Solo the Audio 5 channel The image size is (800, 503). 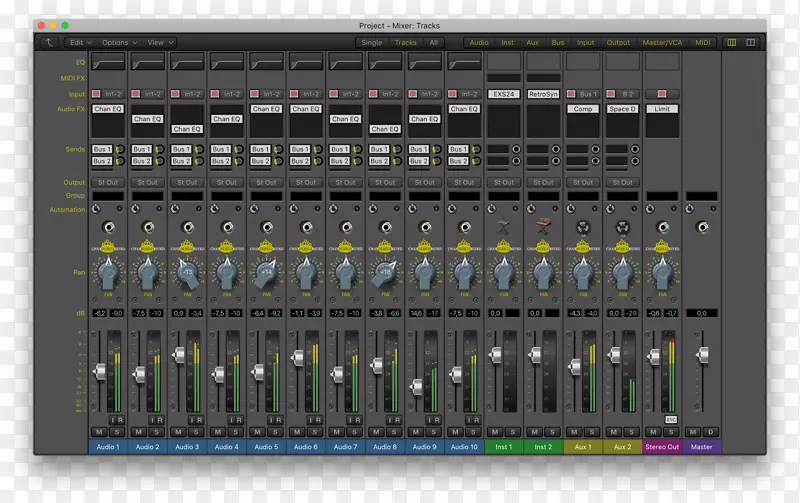(273, 432)
